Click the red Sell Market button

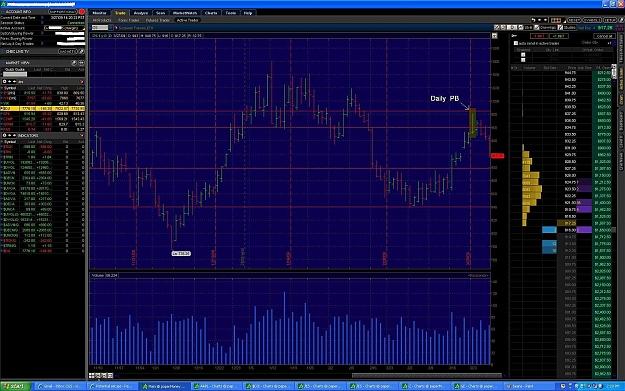click(539, 36)
